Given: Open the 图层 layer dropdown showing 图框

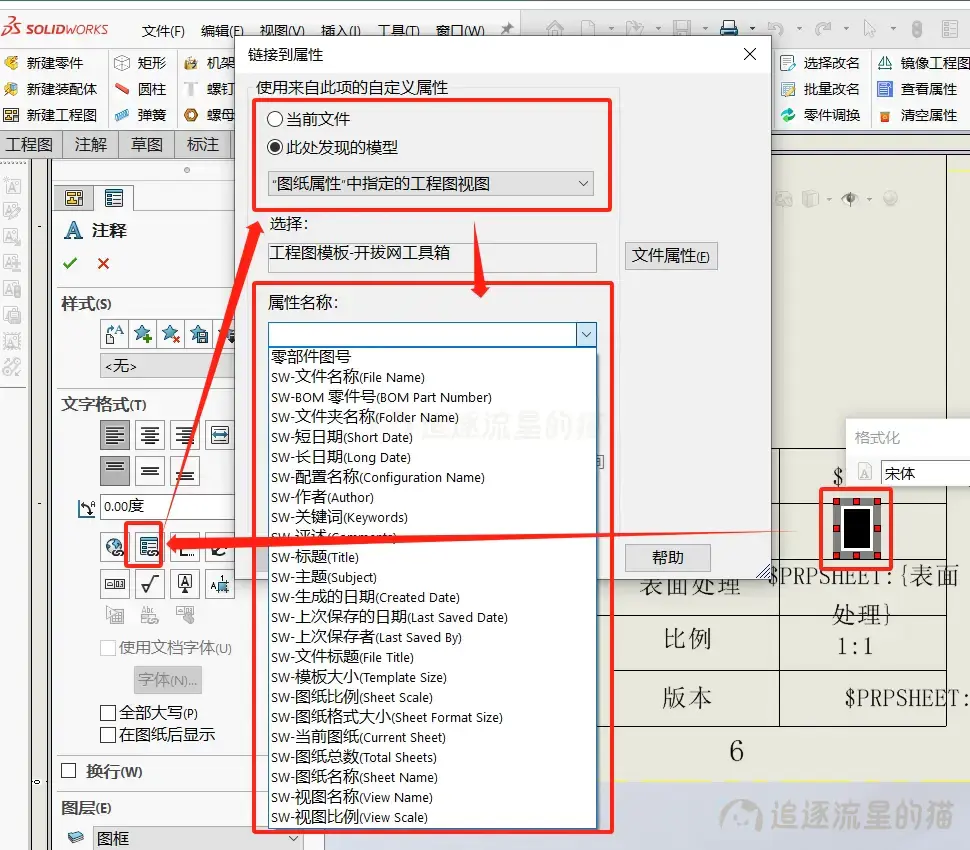Looking at the screenshot, I should tap(293, 840).
